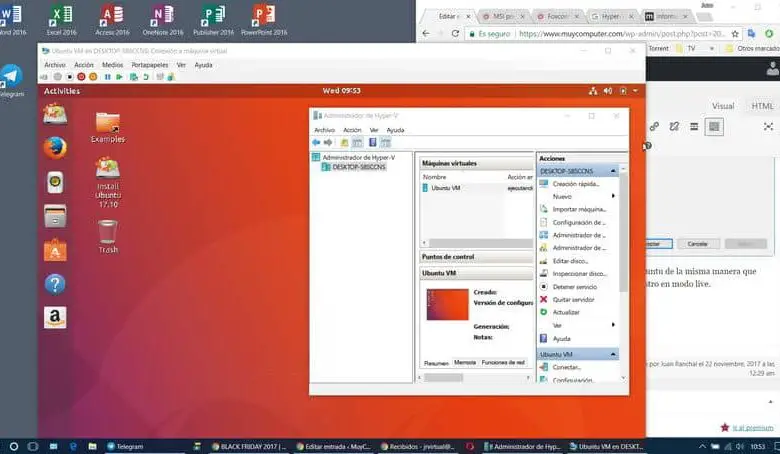Open the Help question mark icon in Ubuntu dock
This screenshot has width=780, height=454.
coord(55,284)
